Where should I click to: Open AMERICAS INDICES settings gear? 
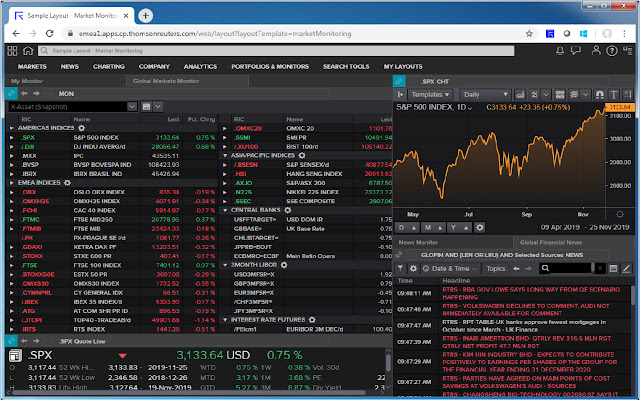click(82, 128)
